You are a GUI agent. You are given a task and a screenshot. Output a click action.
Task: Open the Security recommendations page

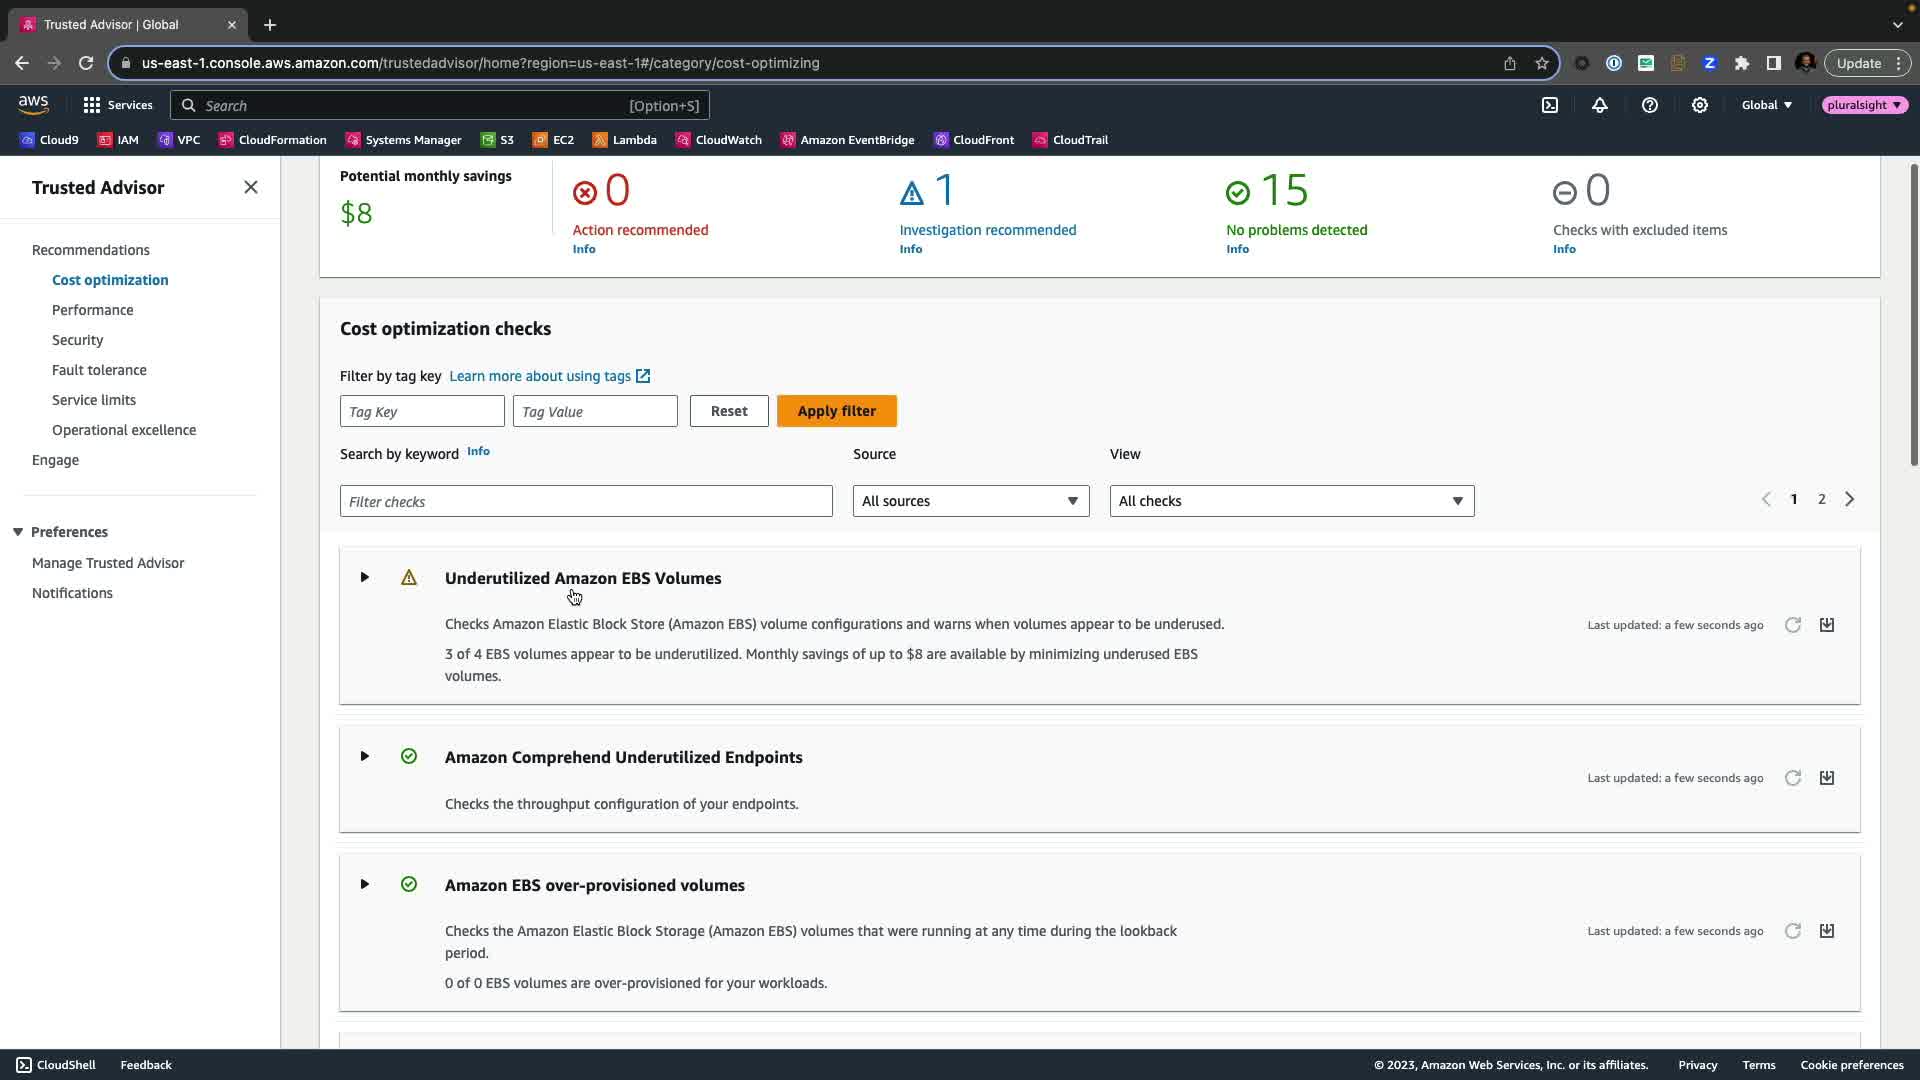tap(77, 340)
